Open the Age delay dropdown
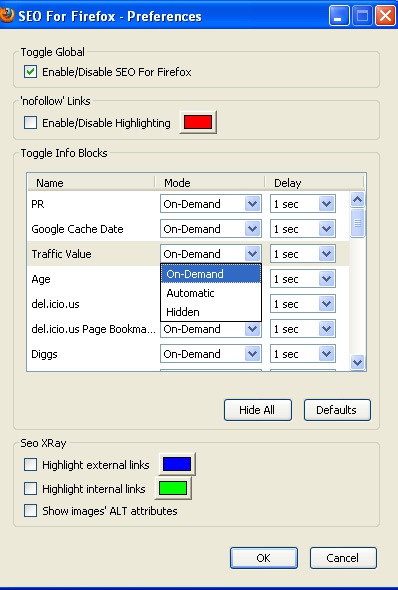The image size is (398, 590). coord(303,279)
